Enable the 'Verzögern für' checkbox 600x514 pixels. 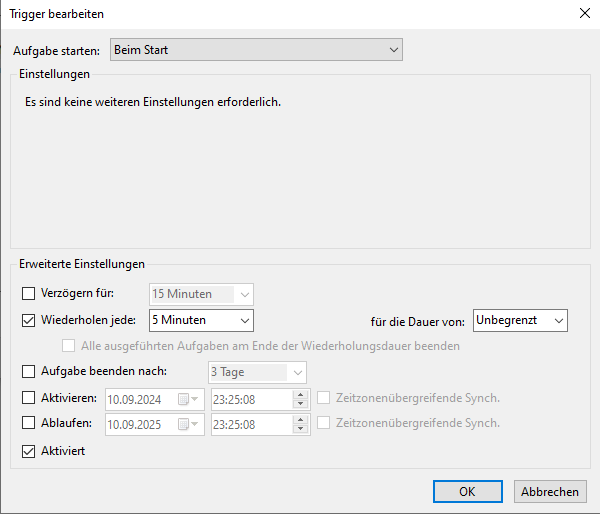point(28,294)
